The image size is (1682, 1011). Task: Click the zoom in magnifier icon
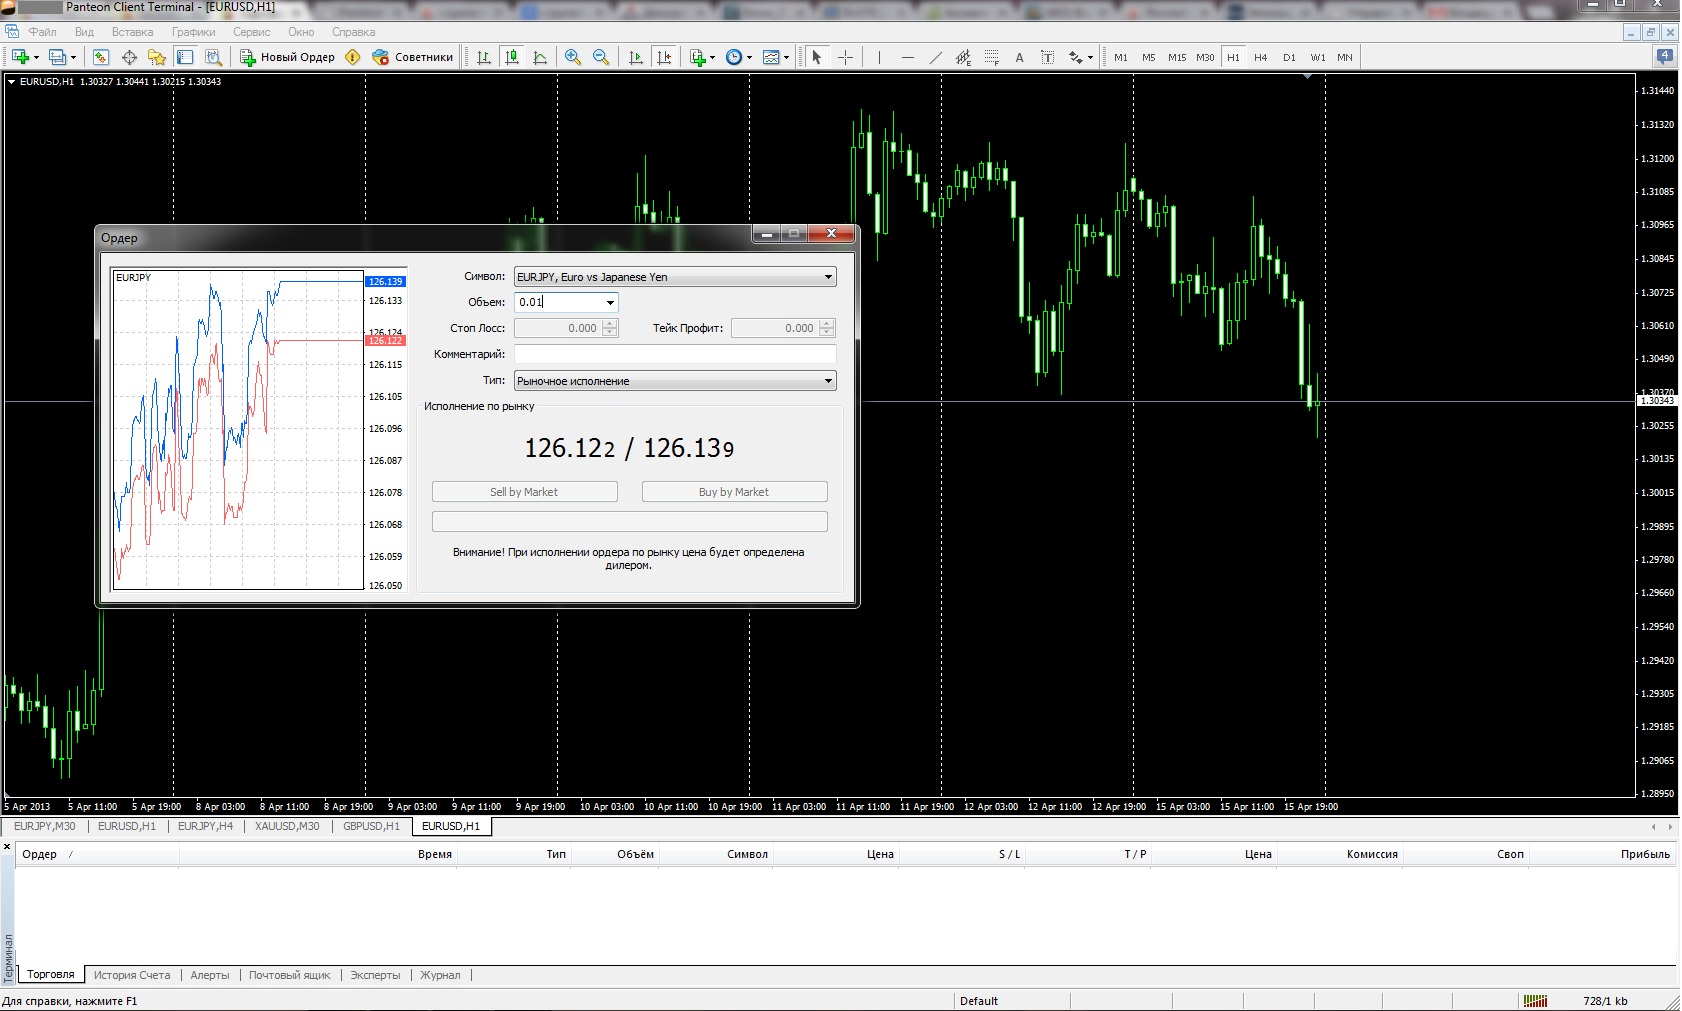click(x=573, y=57)
